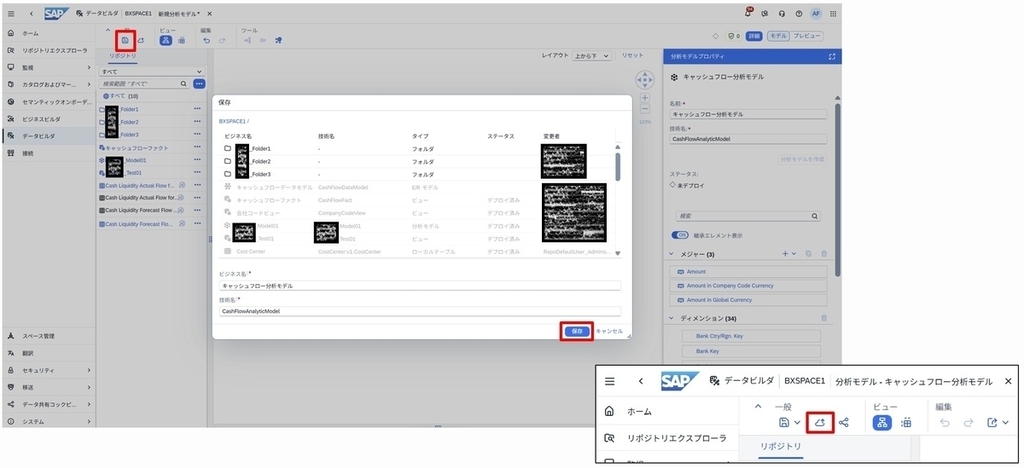
Task: Click the save icon in the main toolbar
Action: point(125,40)
